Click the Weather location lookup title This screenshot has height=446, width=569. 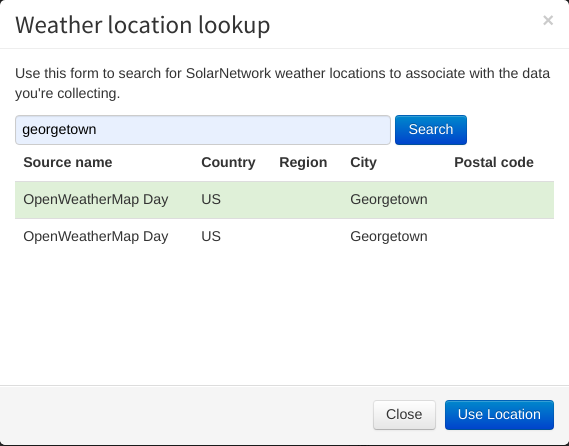(143, 25)
